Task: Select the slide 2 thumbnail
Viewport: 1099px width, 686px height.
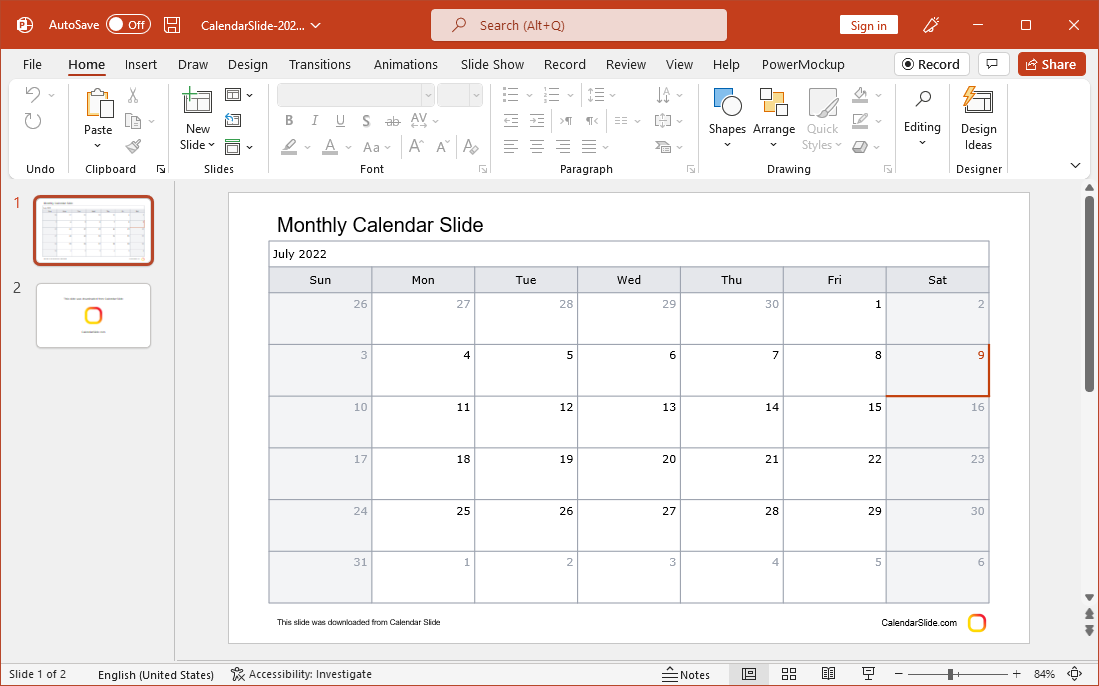Action: [x=93, y=315]
